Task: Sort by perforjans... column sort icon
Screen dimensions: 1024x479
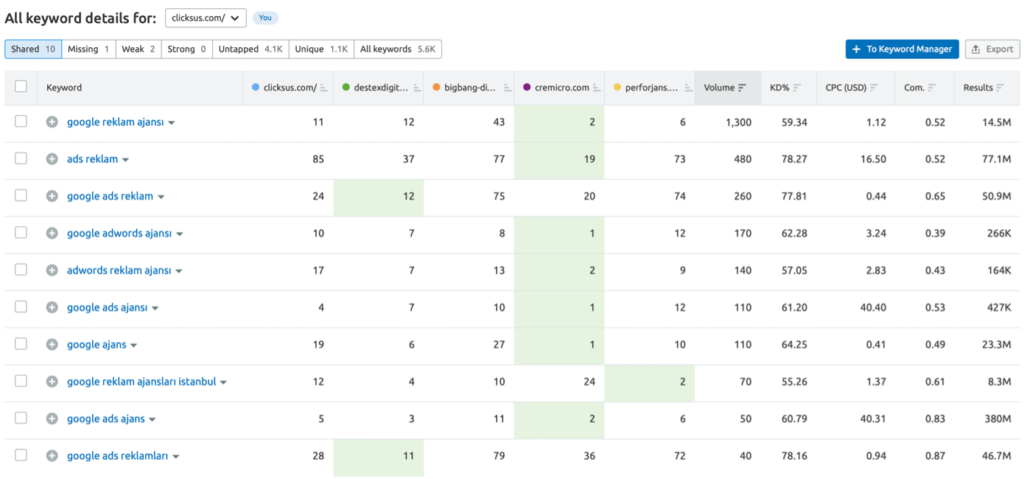Action: click(688, 88)
